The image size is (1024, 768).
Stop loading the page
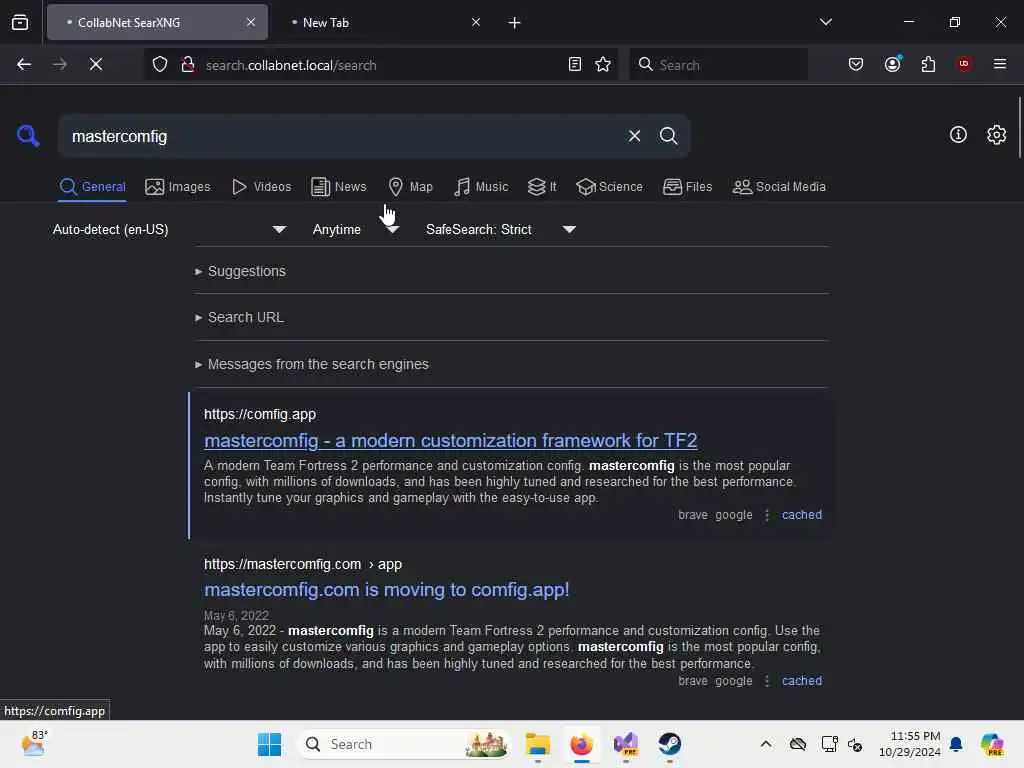pos(95,64)
